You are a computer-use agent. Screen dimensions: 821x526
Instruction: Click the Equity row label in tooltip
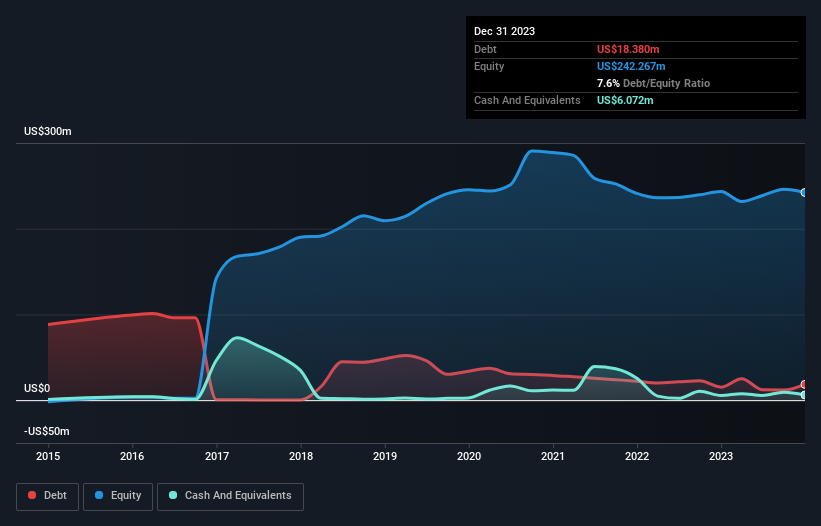(x=489, y=66)
